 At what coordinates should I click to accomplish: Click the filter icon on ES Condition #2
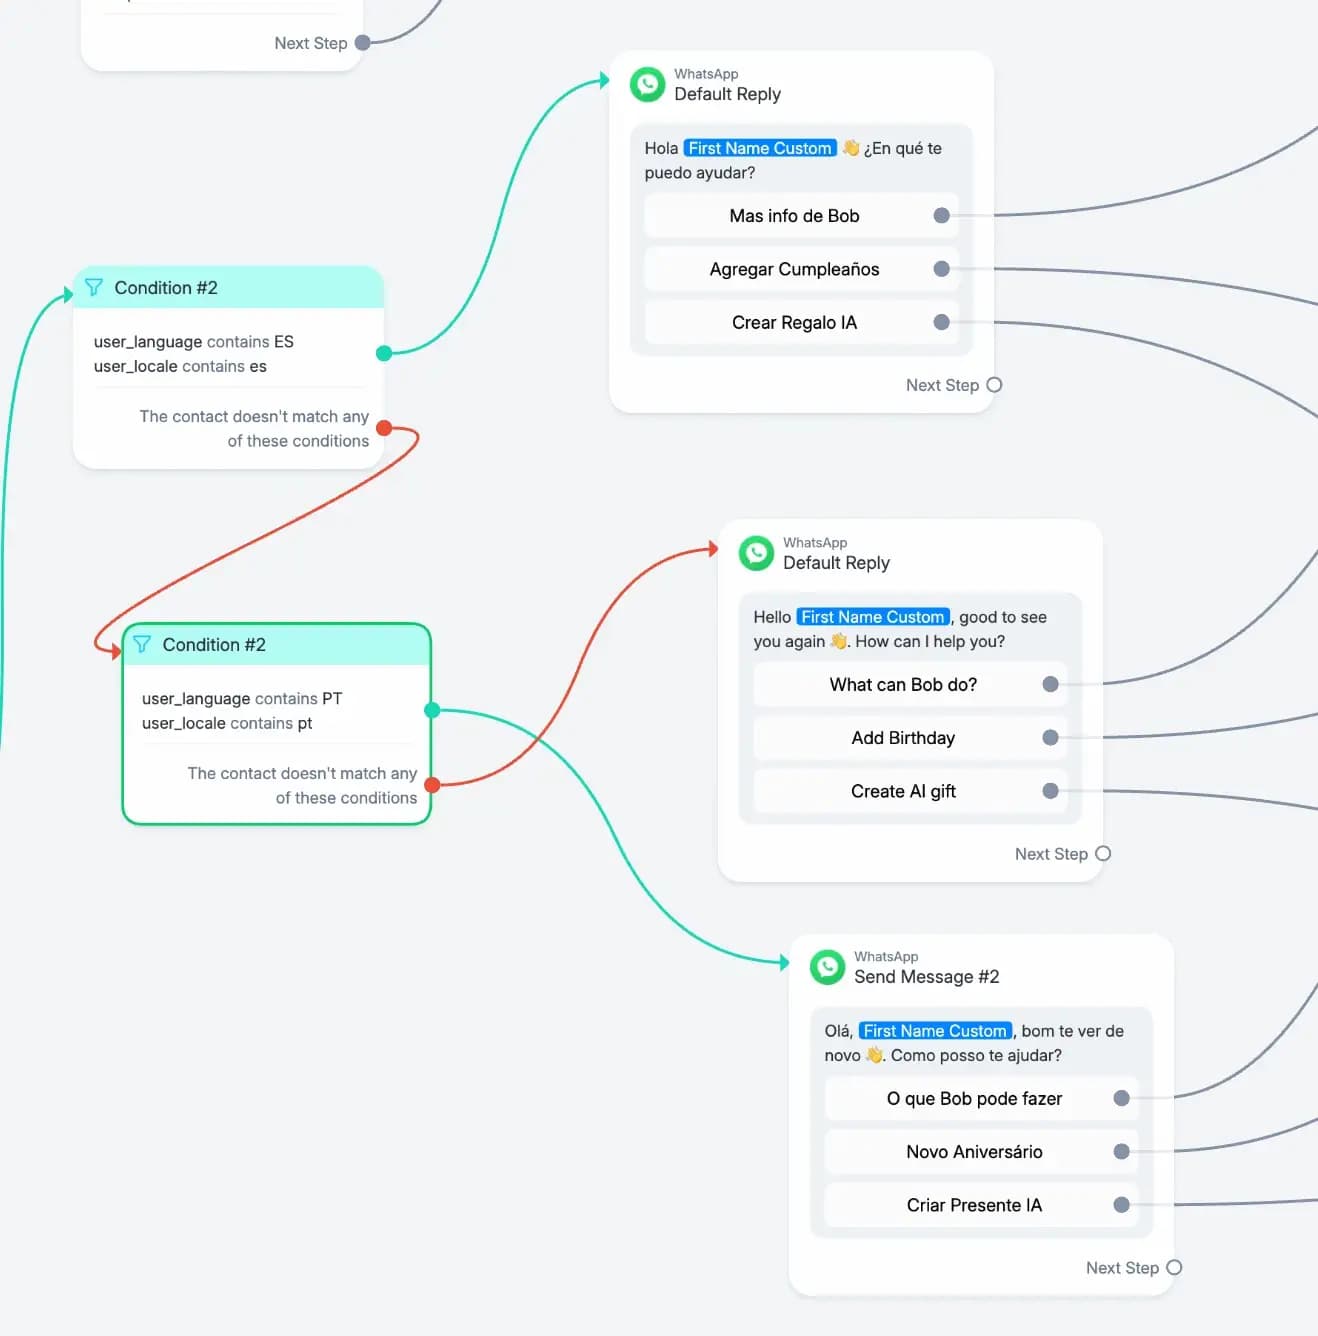[94, 288]
